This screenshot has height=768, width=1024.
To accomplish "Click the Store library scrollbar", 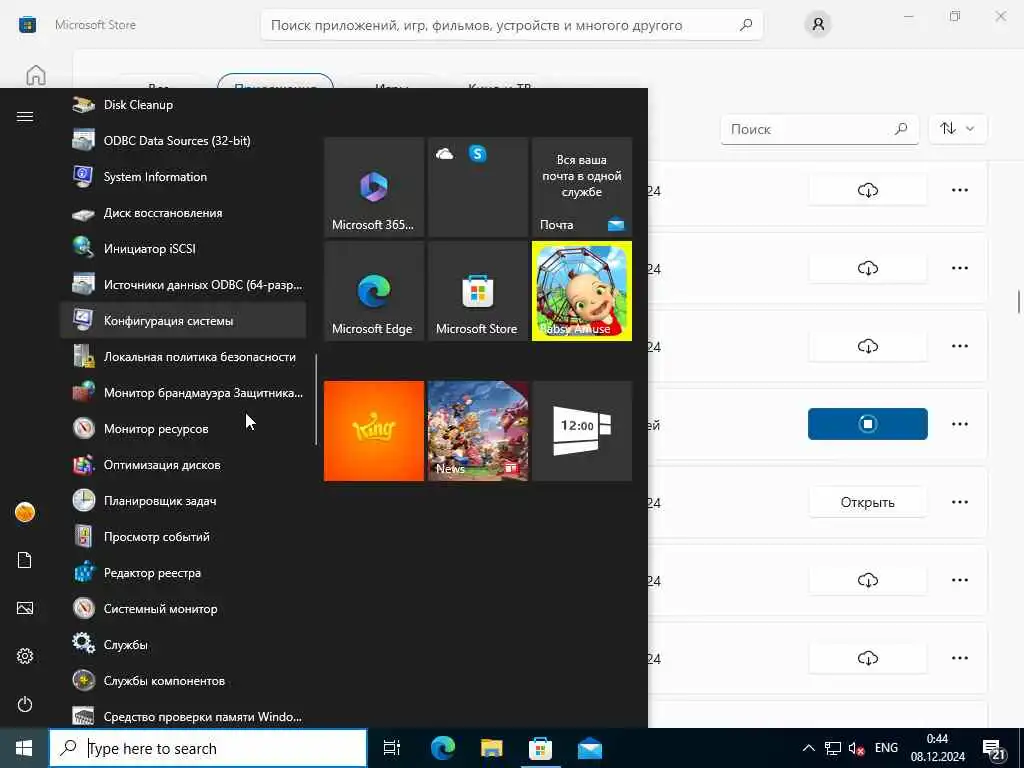I will coord(1019,302).
